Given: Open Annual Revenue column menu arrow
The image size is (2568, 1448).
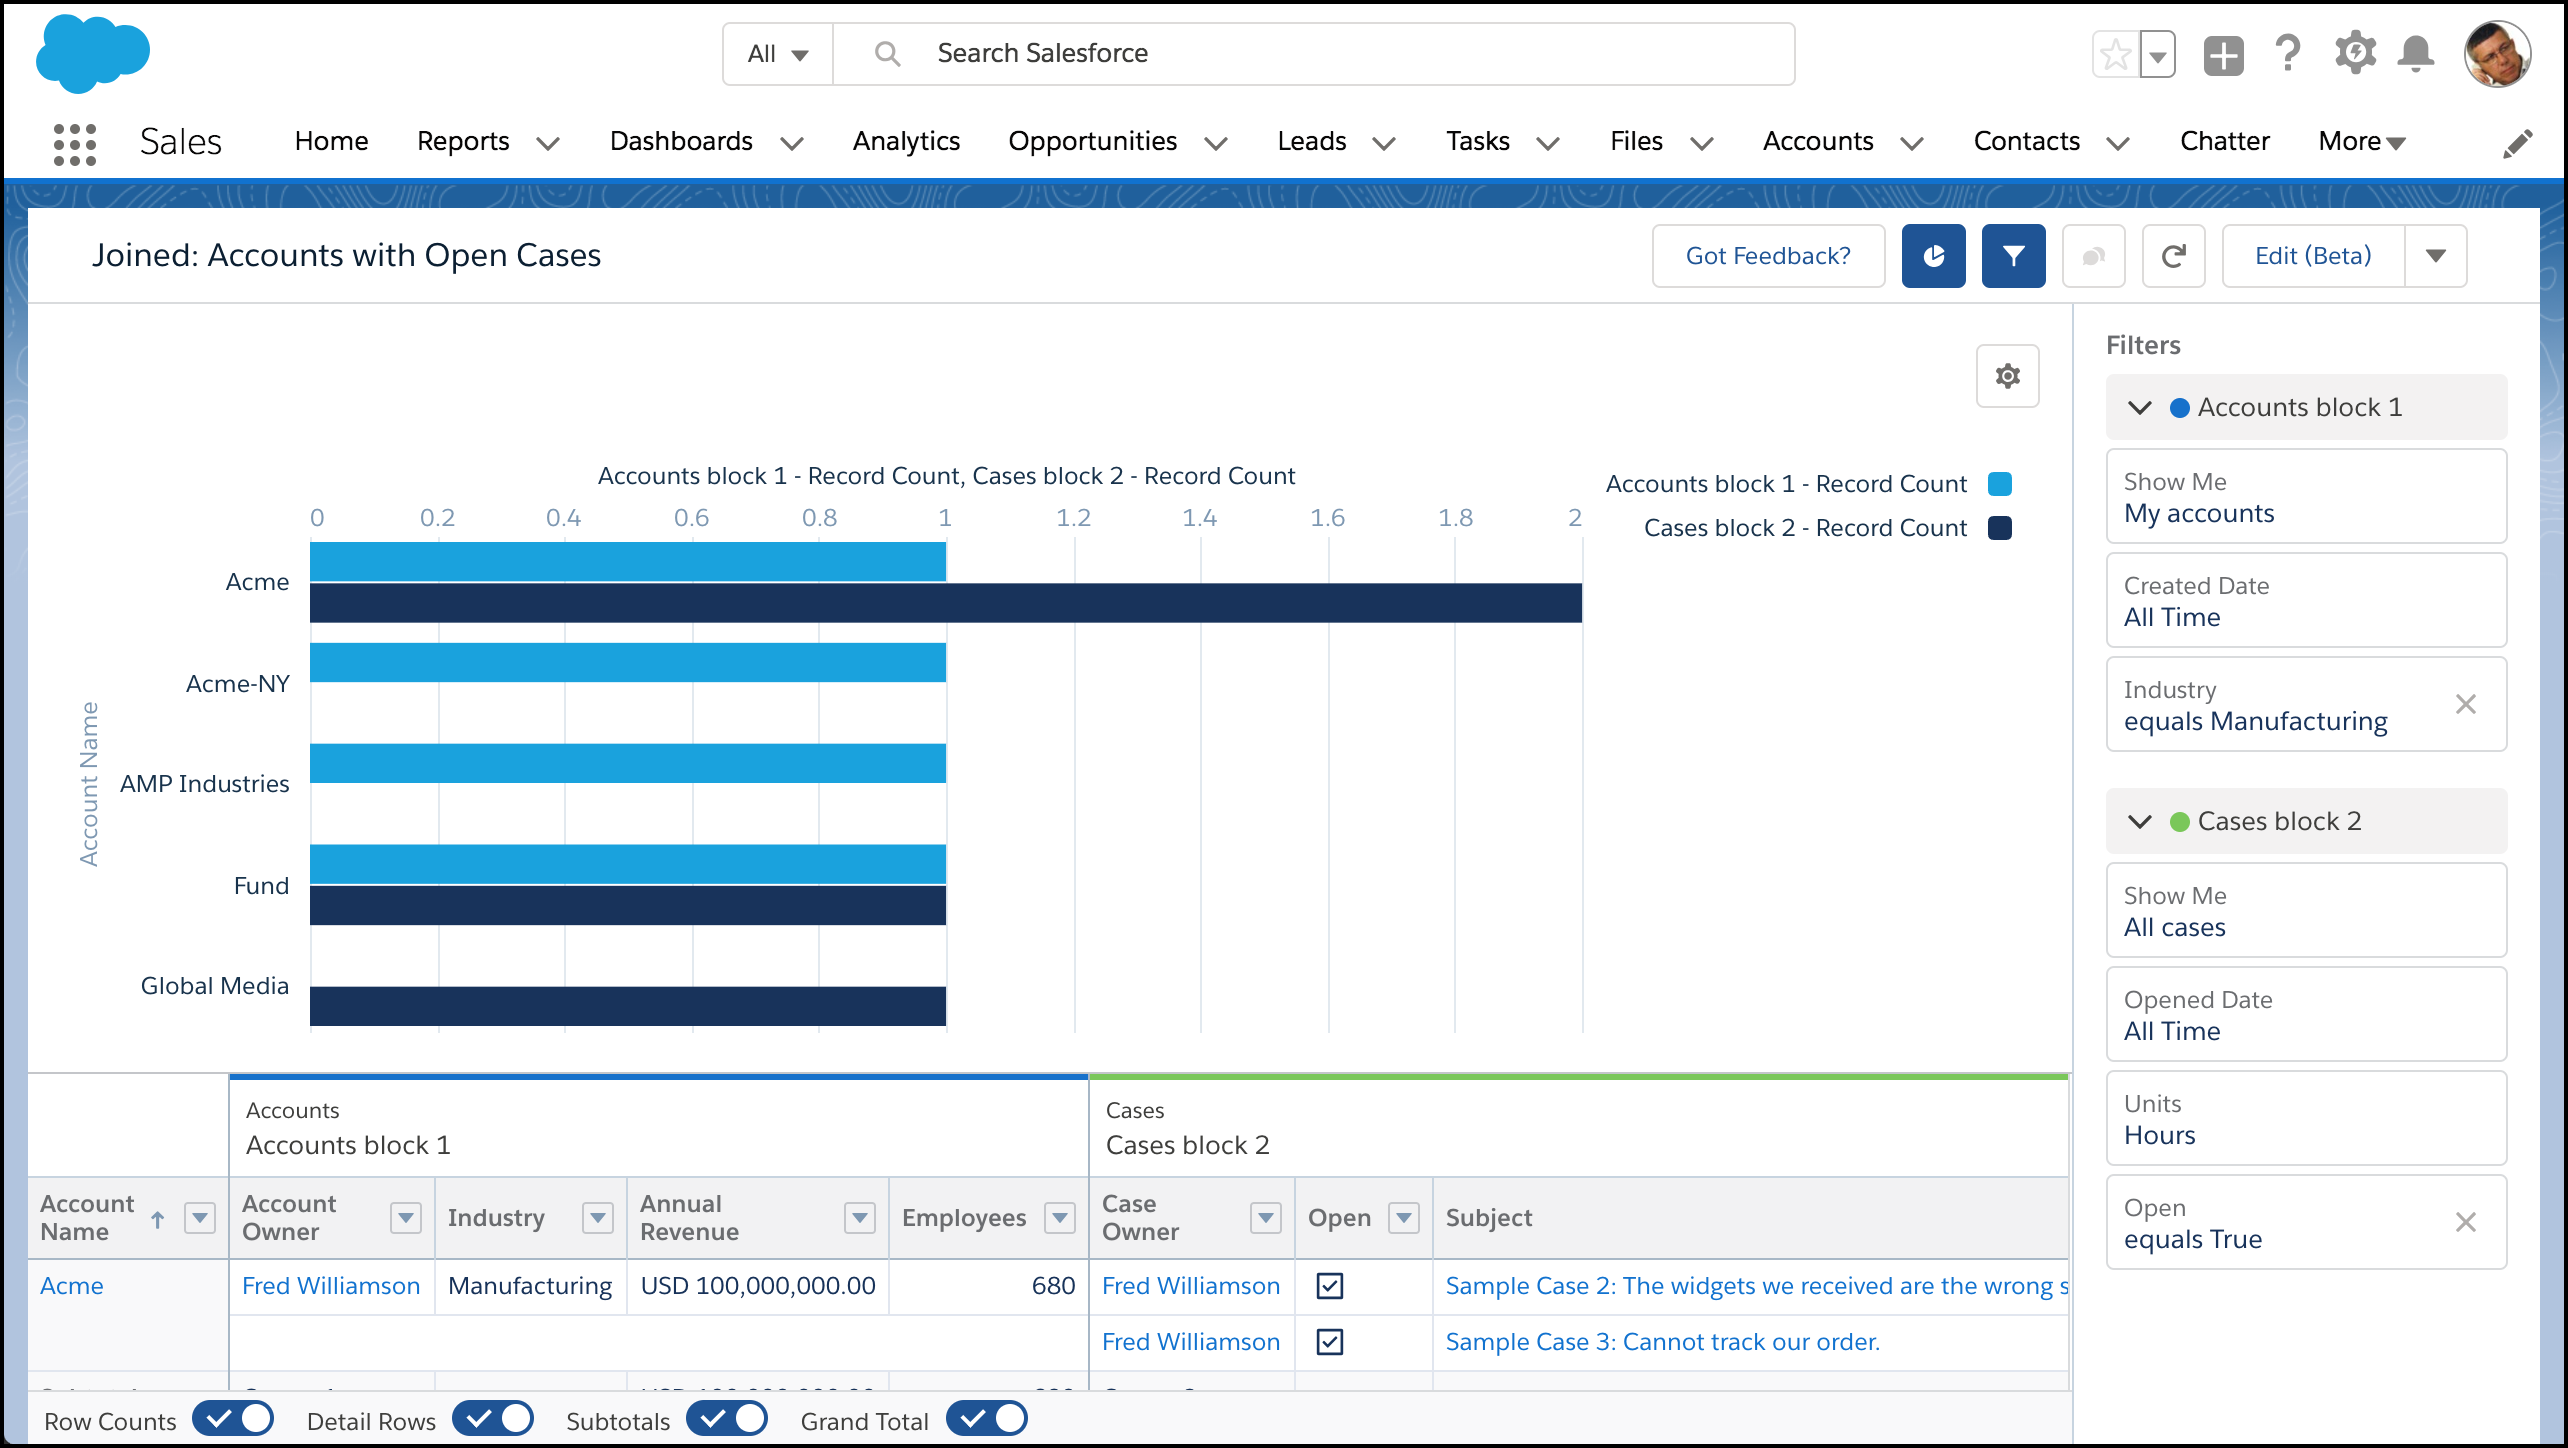Looking at the screenshot, I should (859, 1218).
